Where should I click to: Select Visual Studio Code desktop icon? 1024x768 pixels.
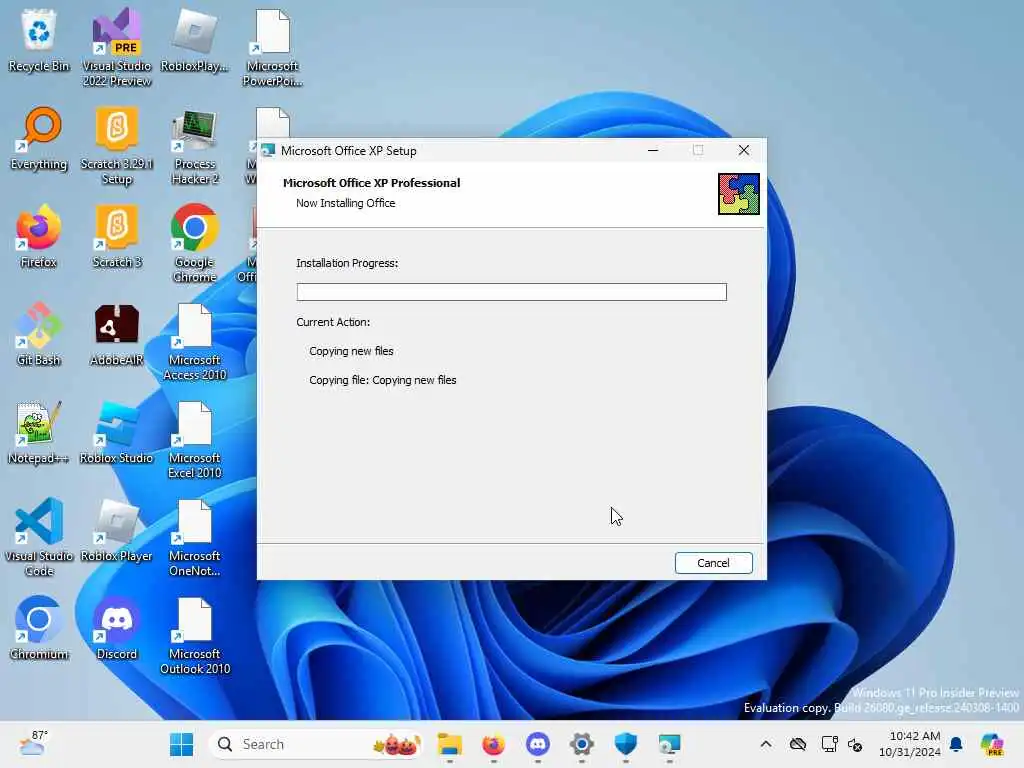point(39,537)
